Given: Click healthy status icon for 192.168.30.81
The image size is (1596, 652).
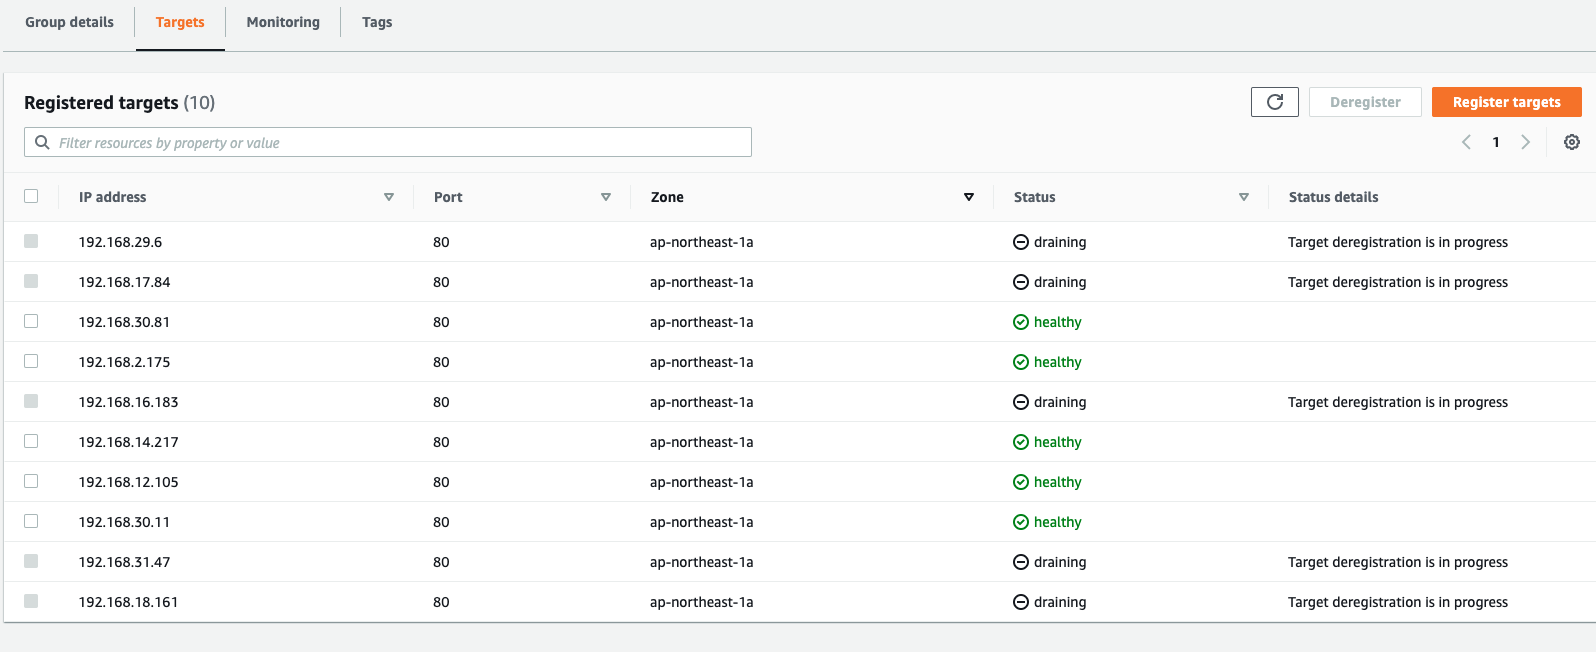Looking at the screenshot, I should pyautogui.click(x=1021, y=322).
